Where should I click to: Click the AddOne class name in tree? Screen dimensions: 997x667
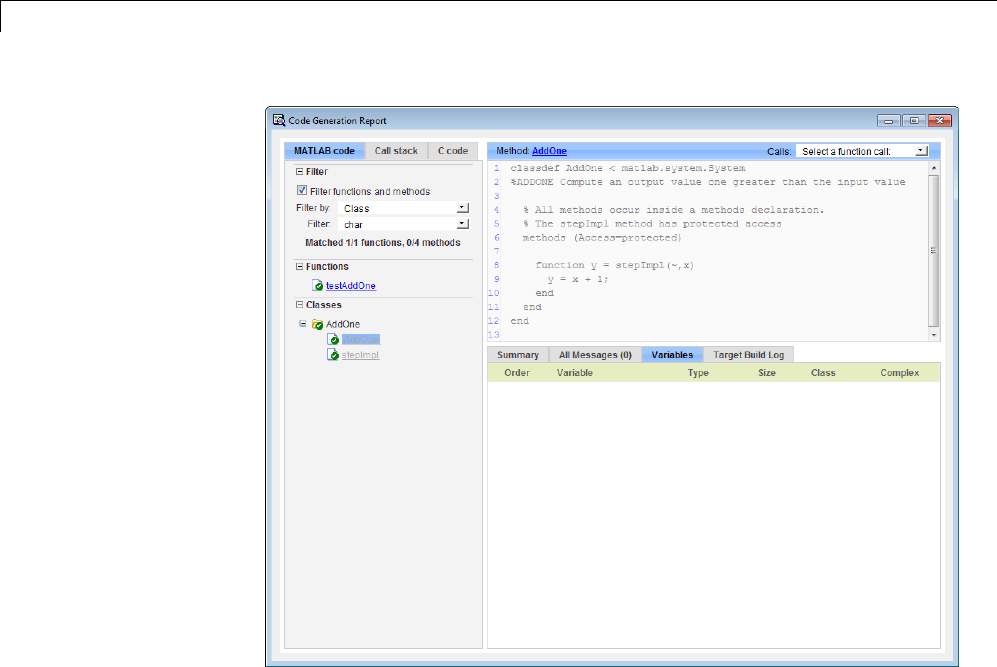point(343,324)
